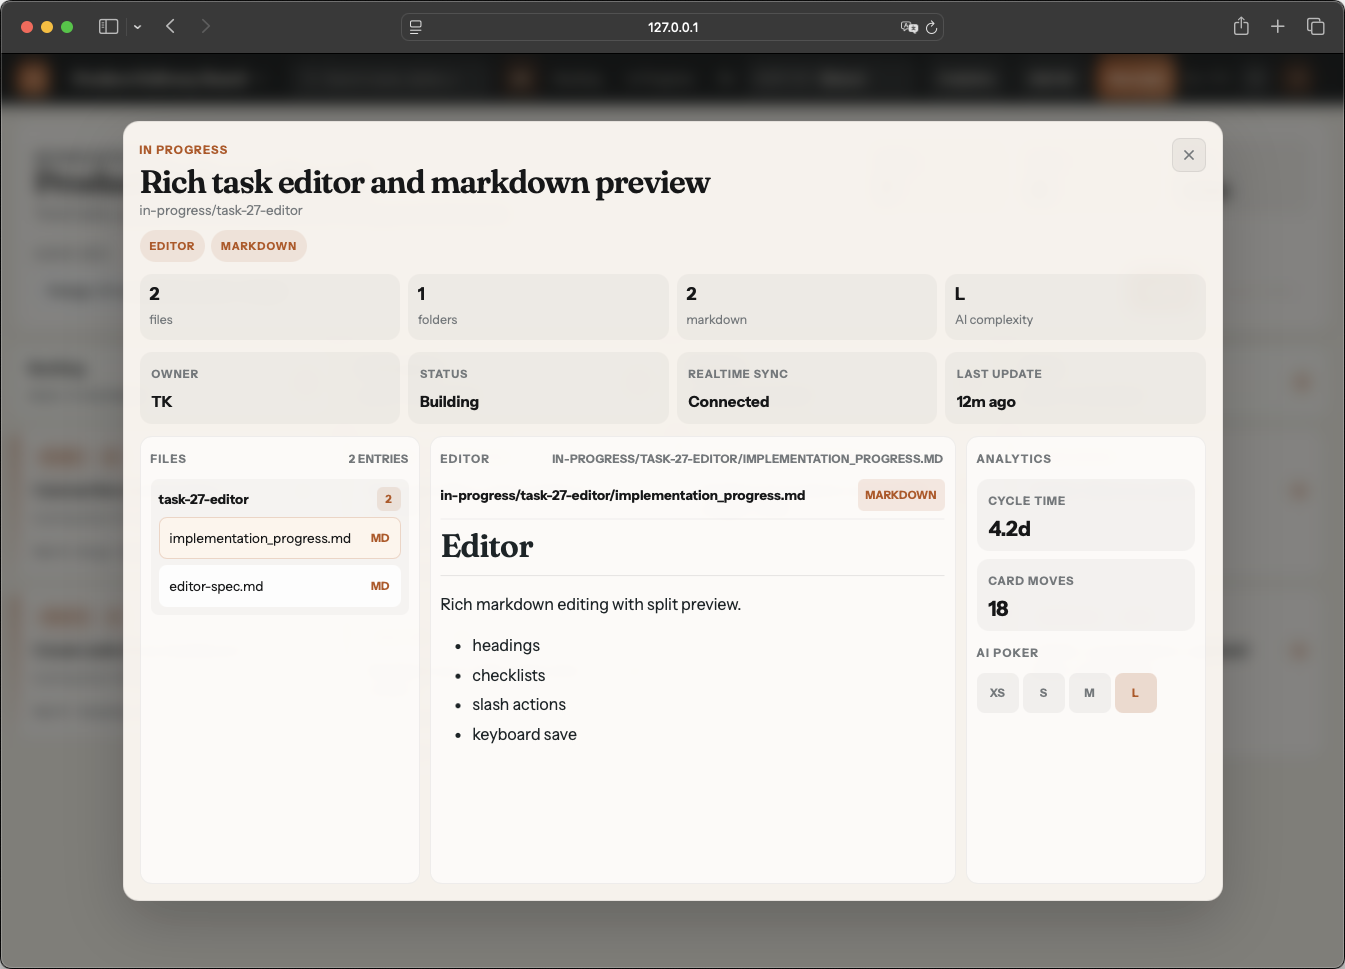This screenshot has width=1345, height=969.
Task: Select S estimate in AI Poker
Action: [x=1043, y=693]
